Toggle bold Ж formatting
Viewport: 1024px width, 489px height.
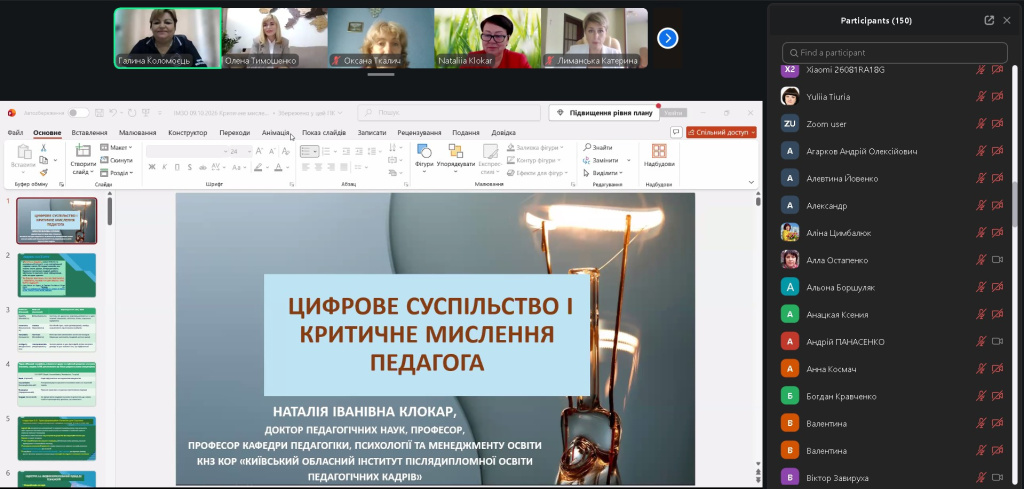tap(152, 167)
